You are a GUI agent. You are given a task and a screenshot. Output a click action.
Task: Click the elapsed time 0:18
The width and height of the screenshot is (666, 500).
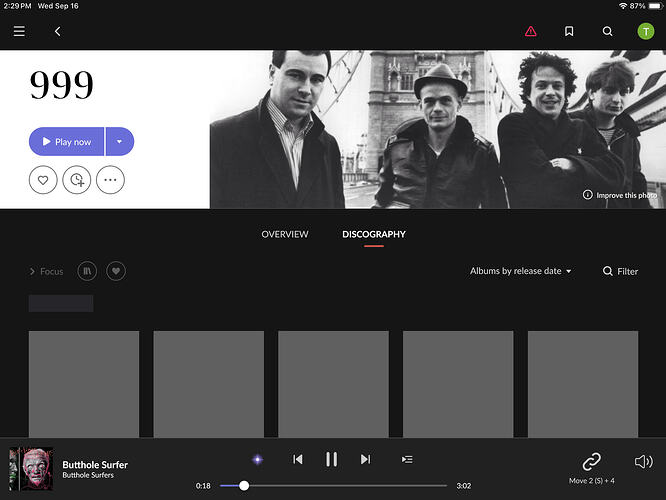point(203,486)
